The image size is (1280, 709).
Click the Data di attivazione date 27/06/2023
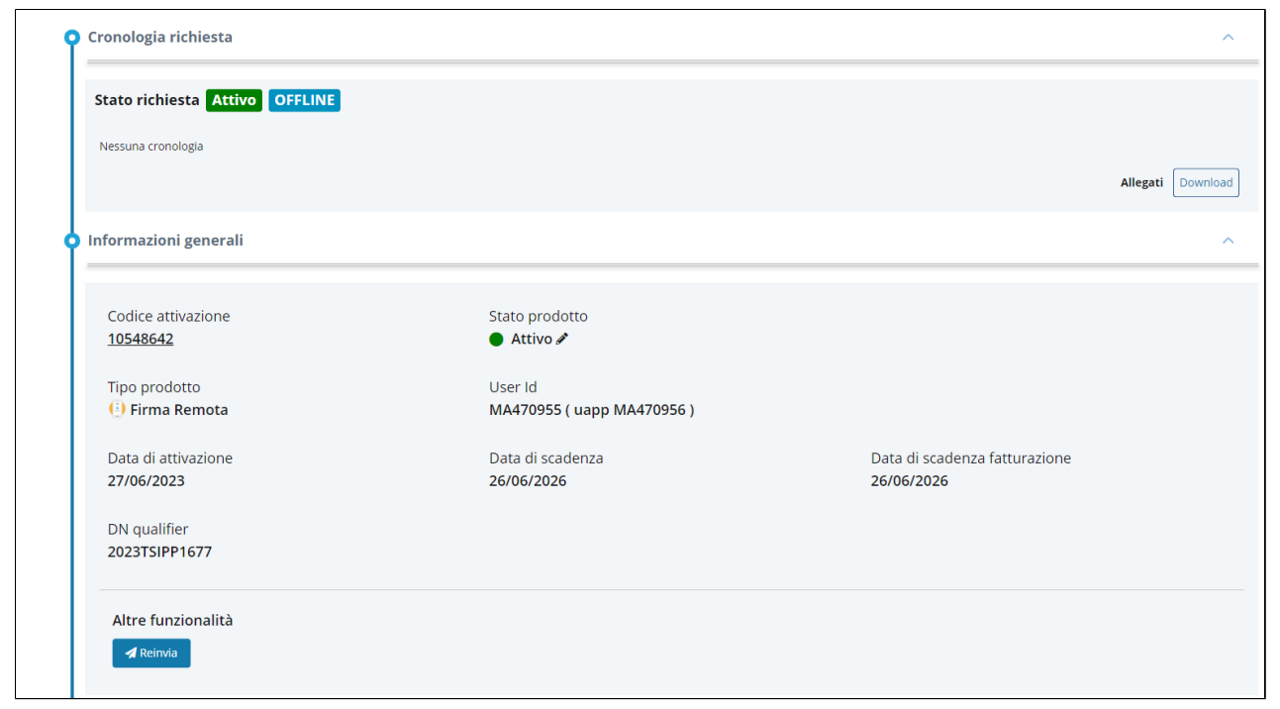(x=146, y=481)
